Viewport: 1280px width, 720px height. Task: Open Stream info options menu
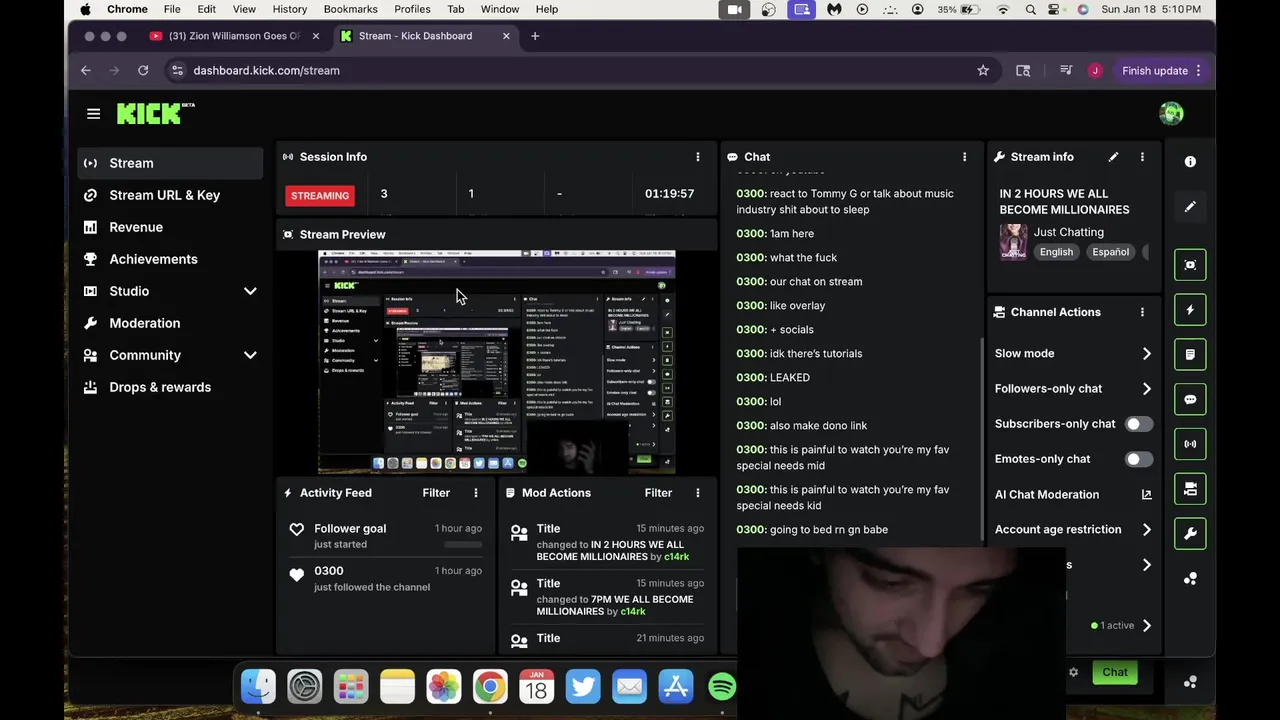(x=1142, y=157)
